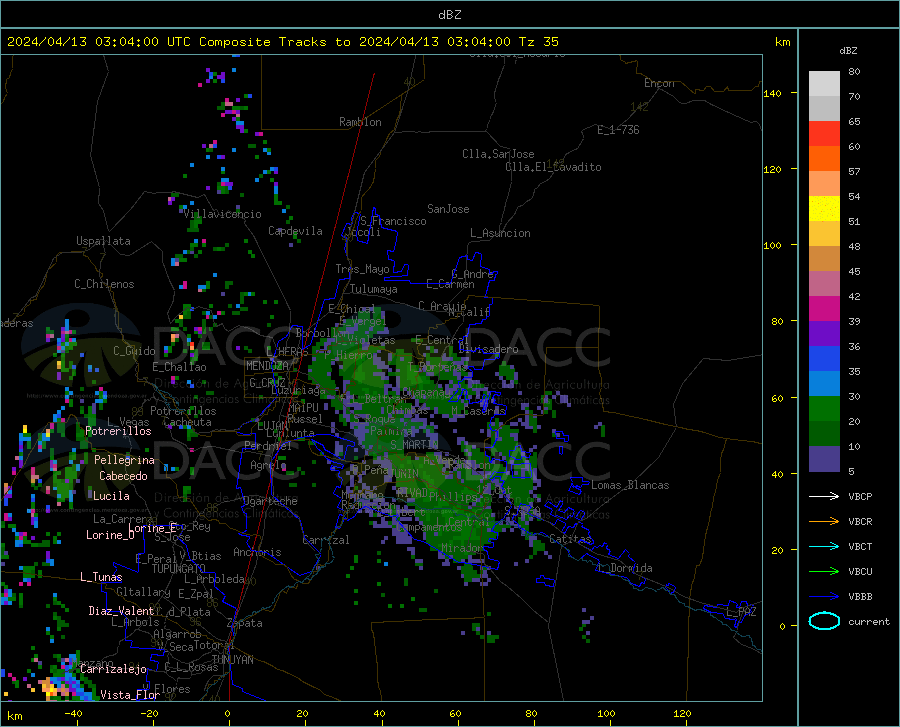The image size is (900, 727).
Task: Click the Divisadero map label
Action: (488, 349)
